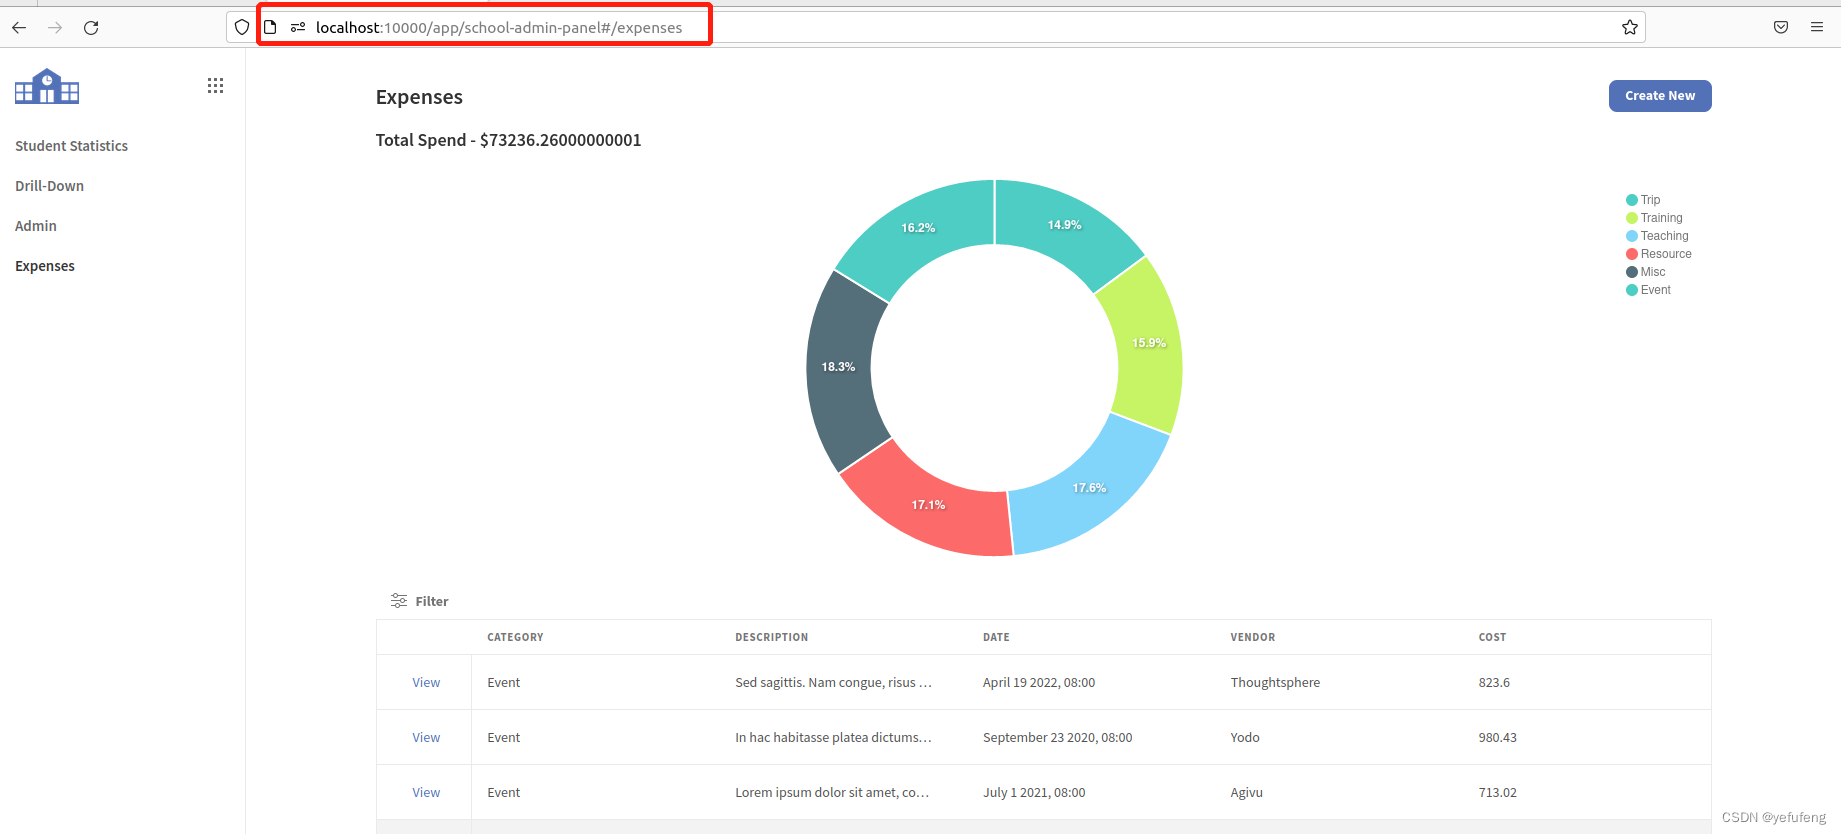Click the 18.3% dark gray slice

(839, 367)
